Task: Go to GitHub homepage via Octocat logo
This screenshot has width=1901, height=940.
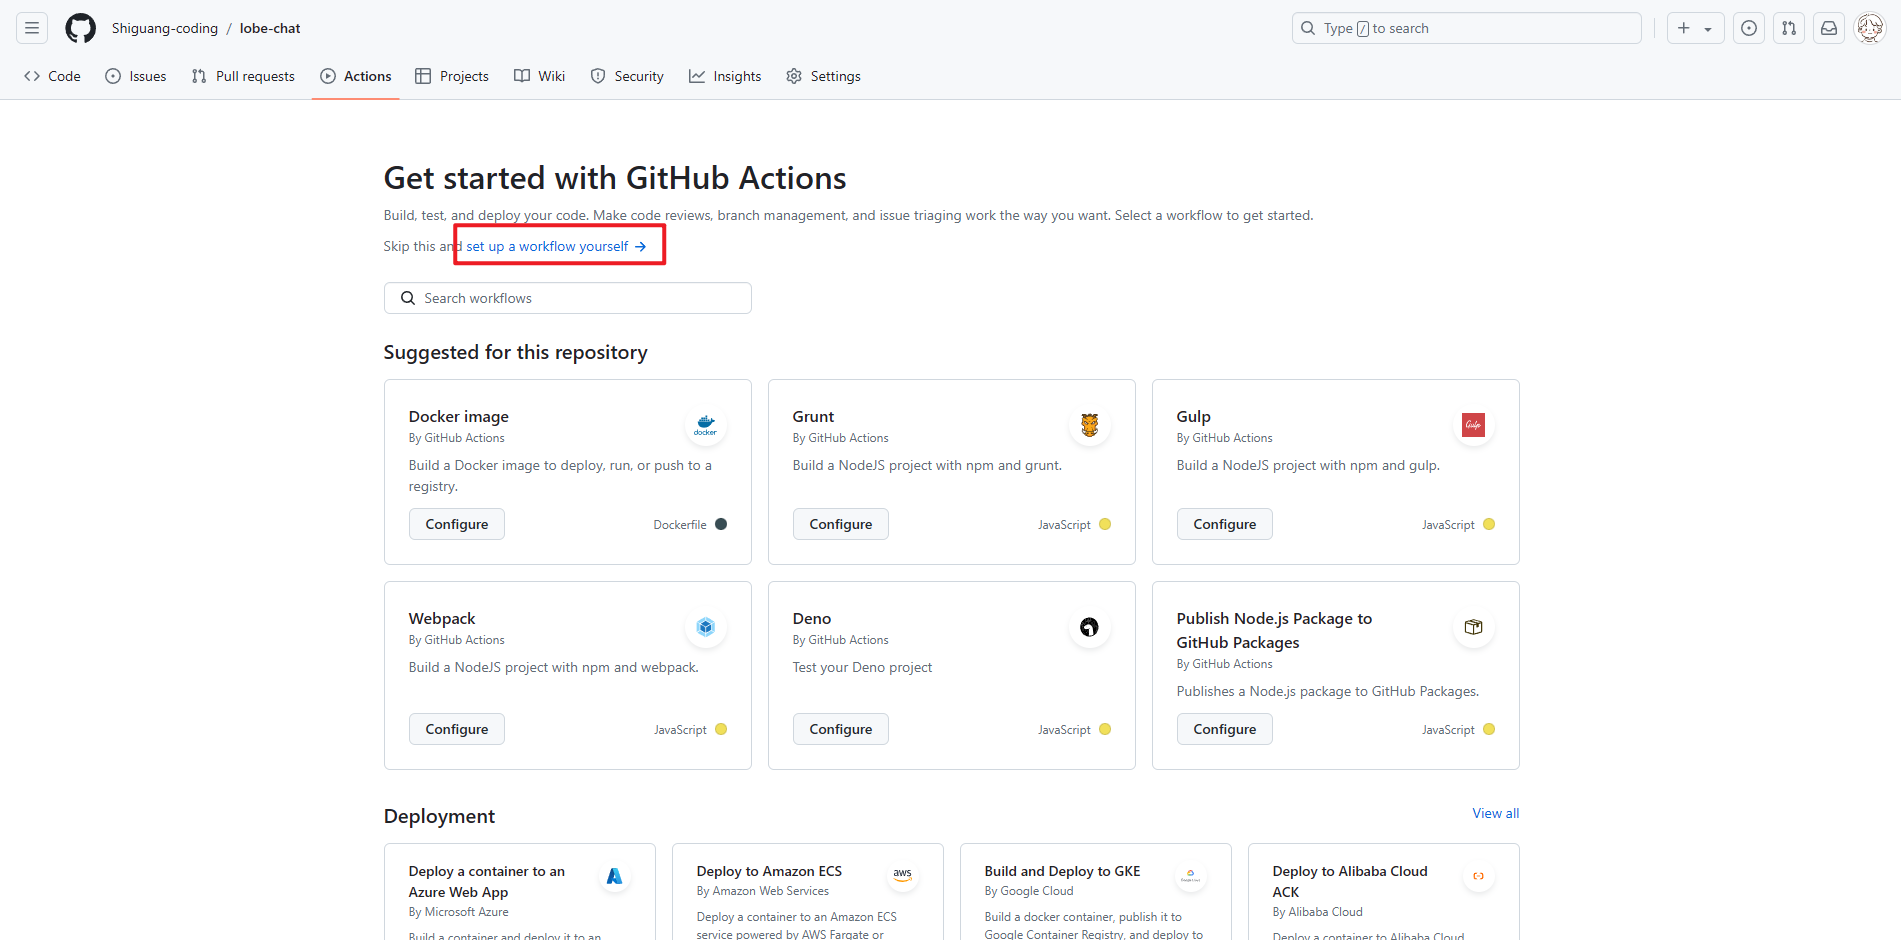Action: pyautogui.click(x=81, y=28)
